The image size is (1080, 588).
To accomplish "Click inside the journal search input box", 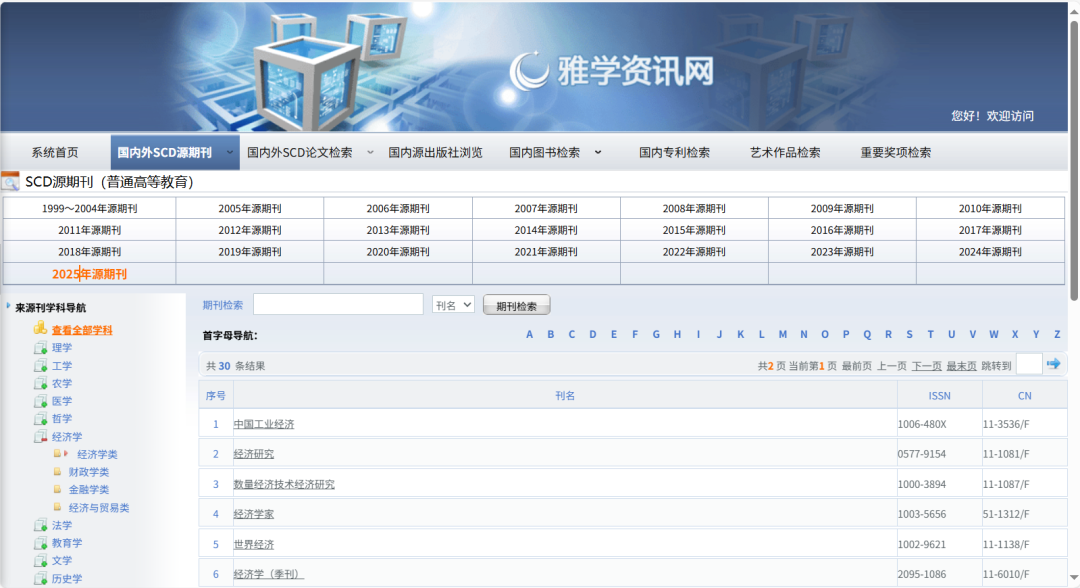I will click(x=337, y=304).
